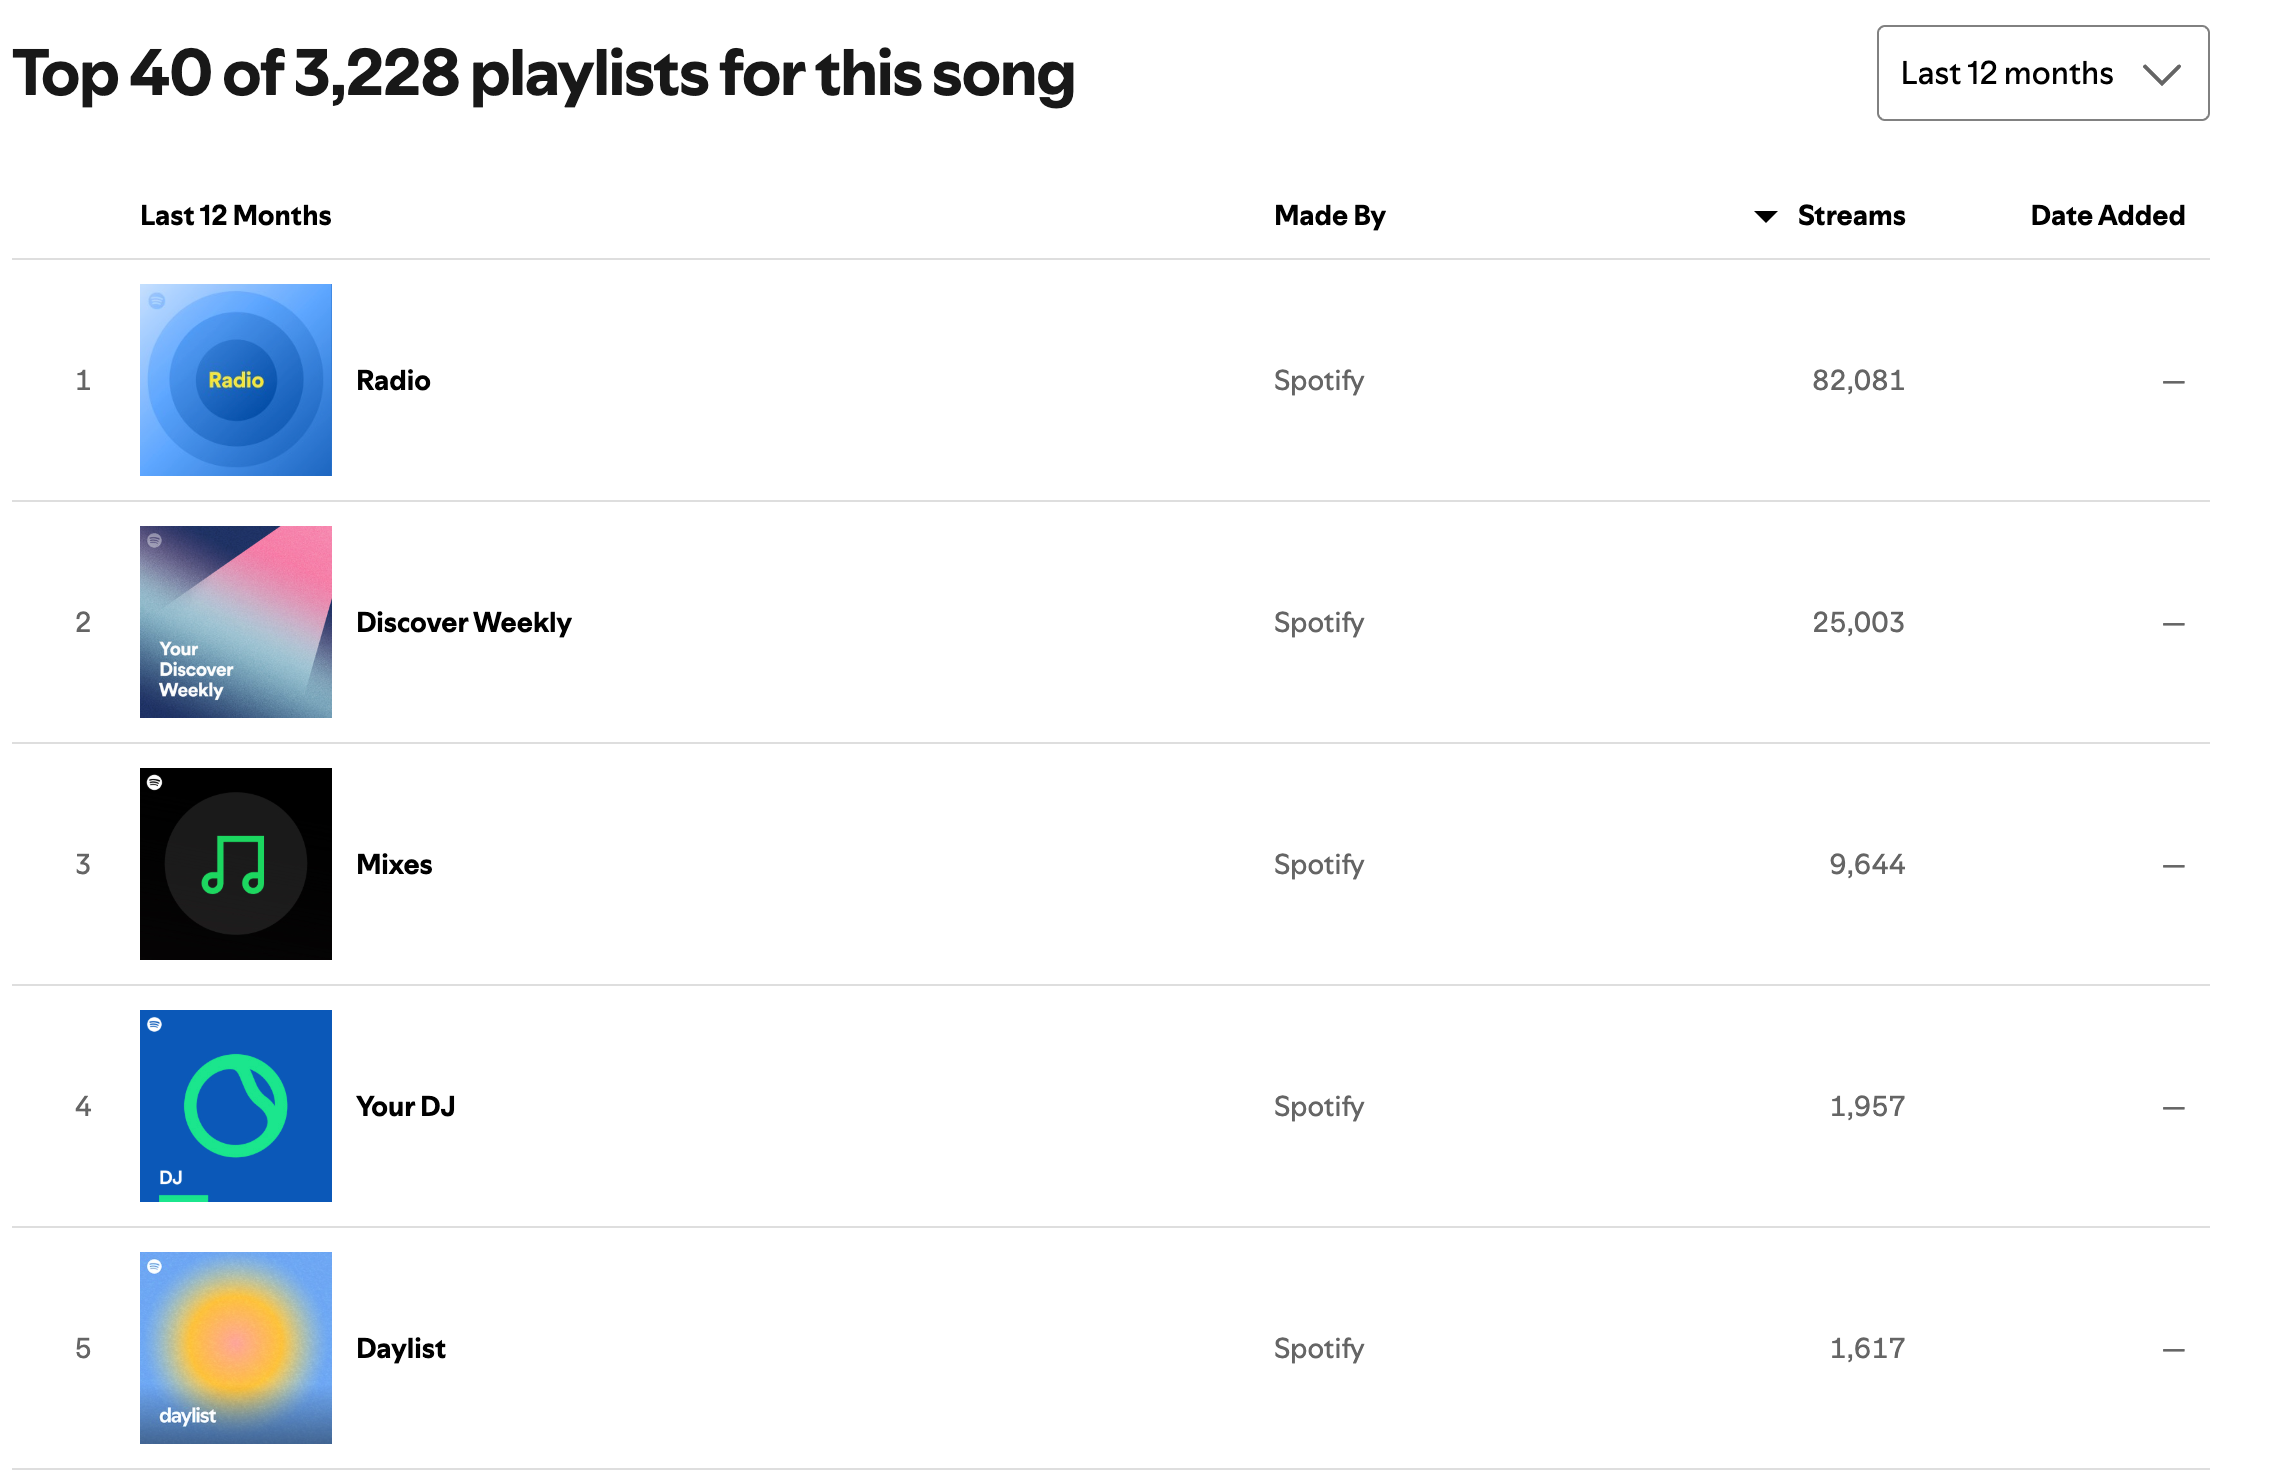The width and height of the screenshot is (2292, 1470).
Task: Open the Daylist cover thumbnail
Action: (236, 1347)
